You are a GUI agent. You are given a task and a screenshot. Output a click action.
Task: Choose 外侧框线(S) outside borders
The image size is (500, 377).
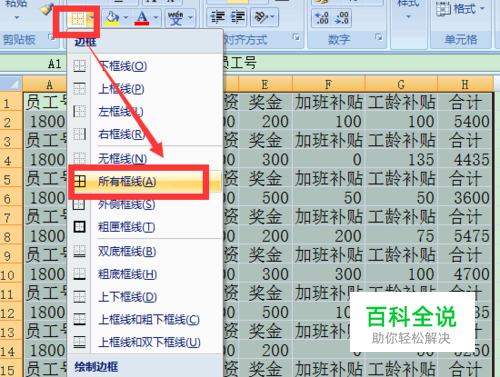coord(145,204)
